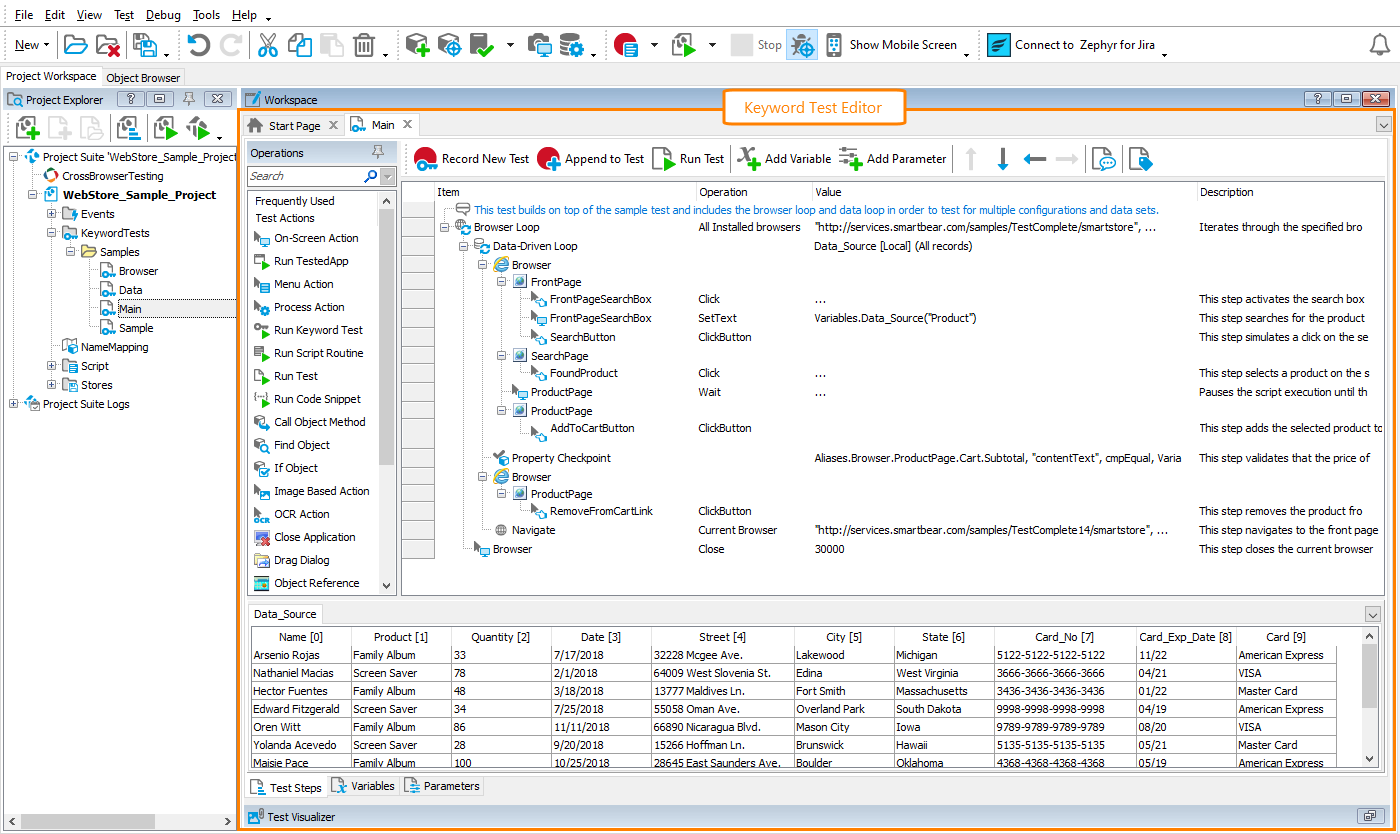Click the box icon with blue target
Image resolution: width=1400 pixels, height=834 pixels.
[450, 45]
